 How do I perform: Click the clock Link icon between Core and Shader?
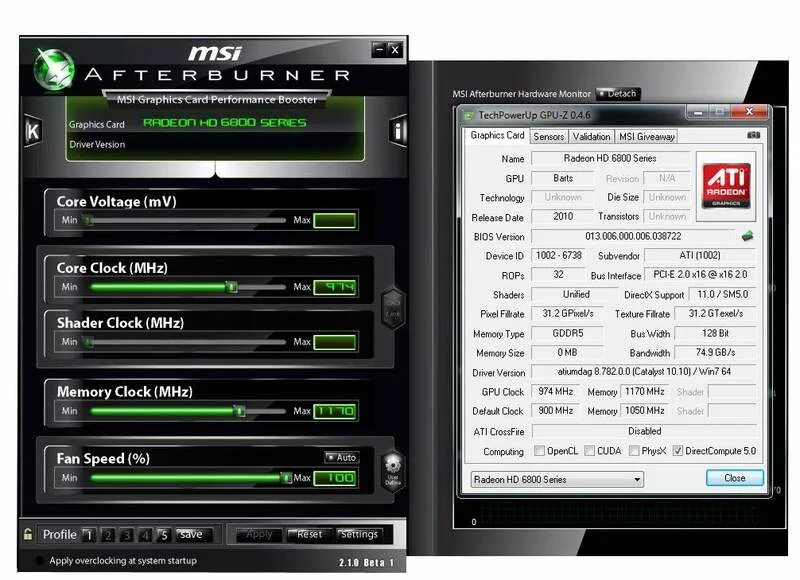coord(393,307)
